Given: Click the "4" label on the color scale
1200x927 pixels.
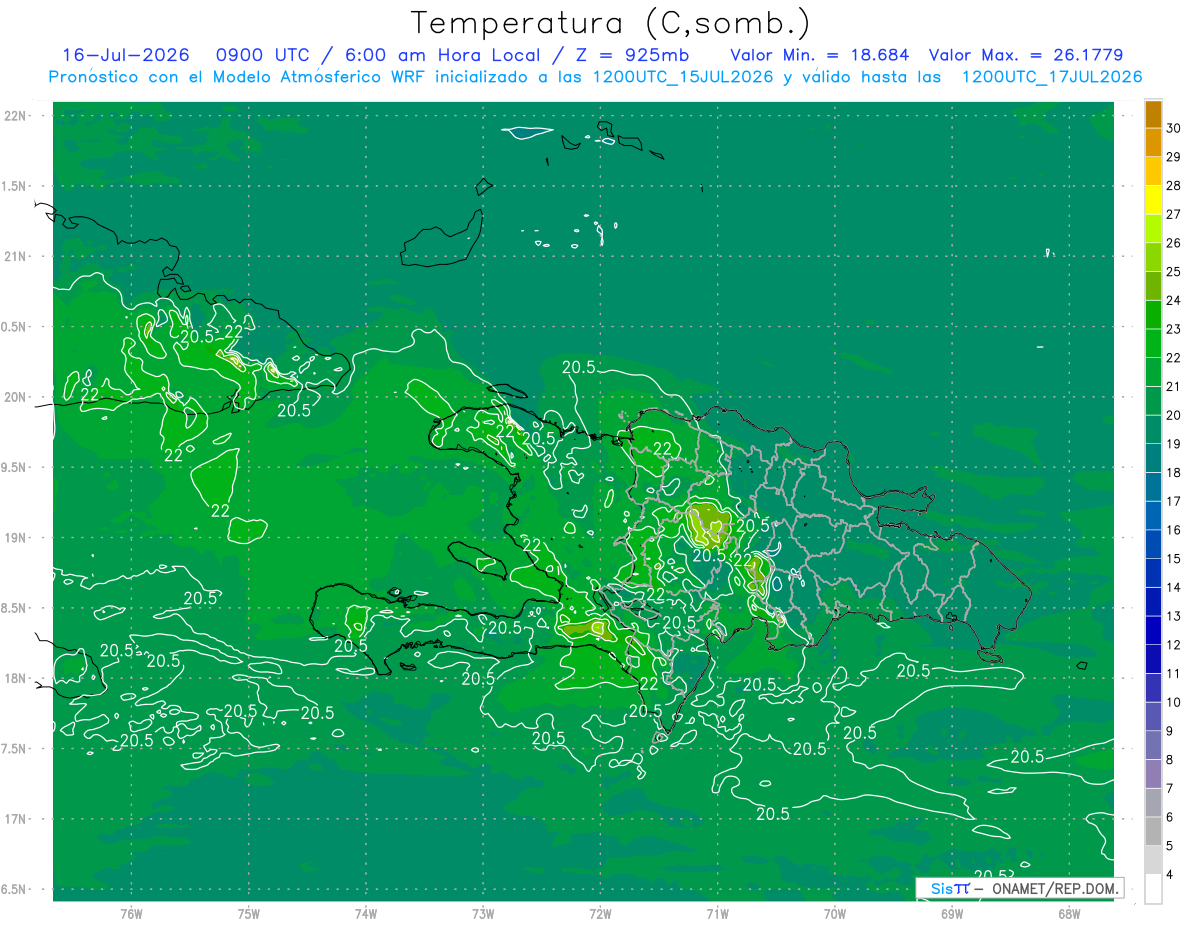Looking at the screenshot, I should point(1171,874).
